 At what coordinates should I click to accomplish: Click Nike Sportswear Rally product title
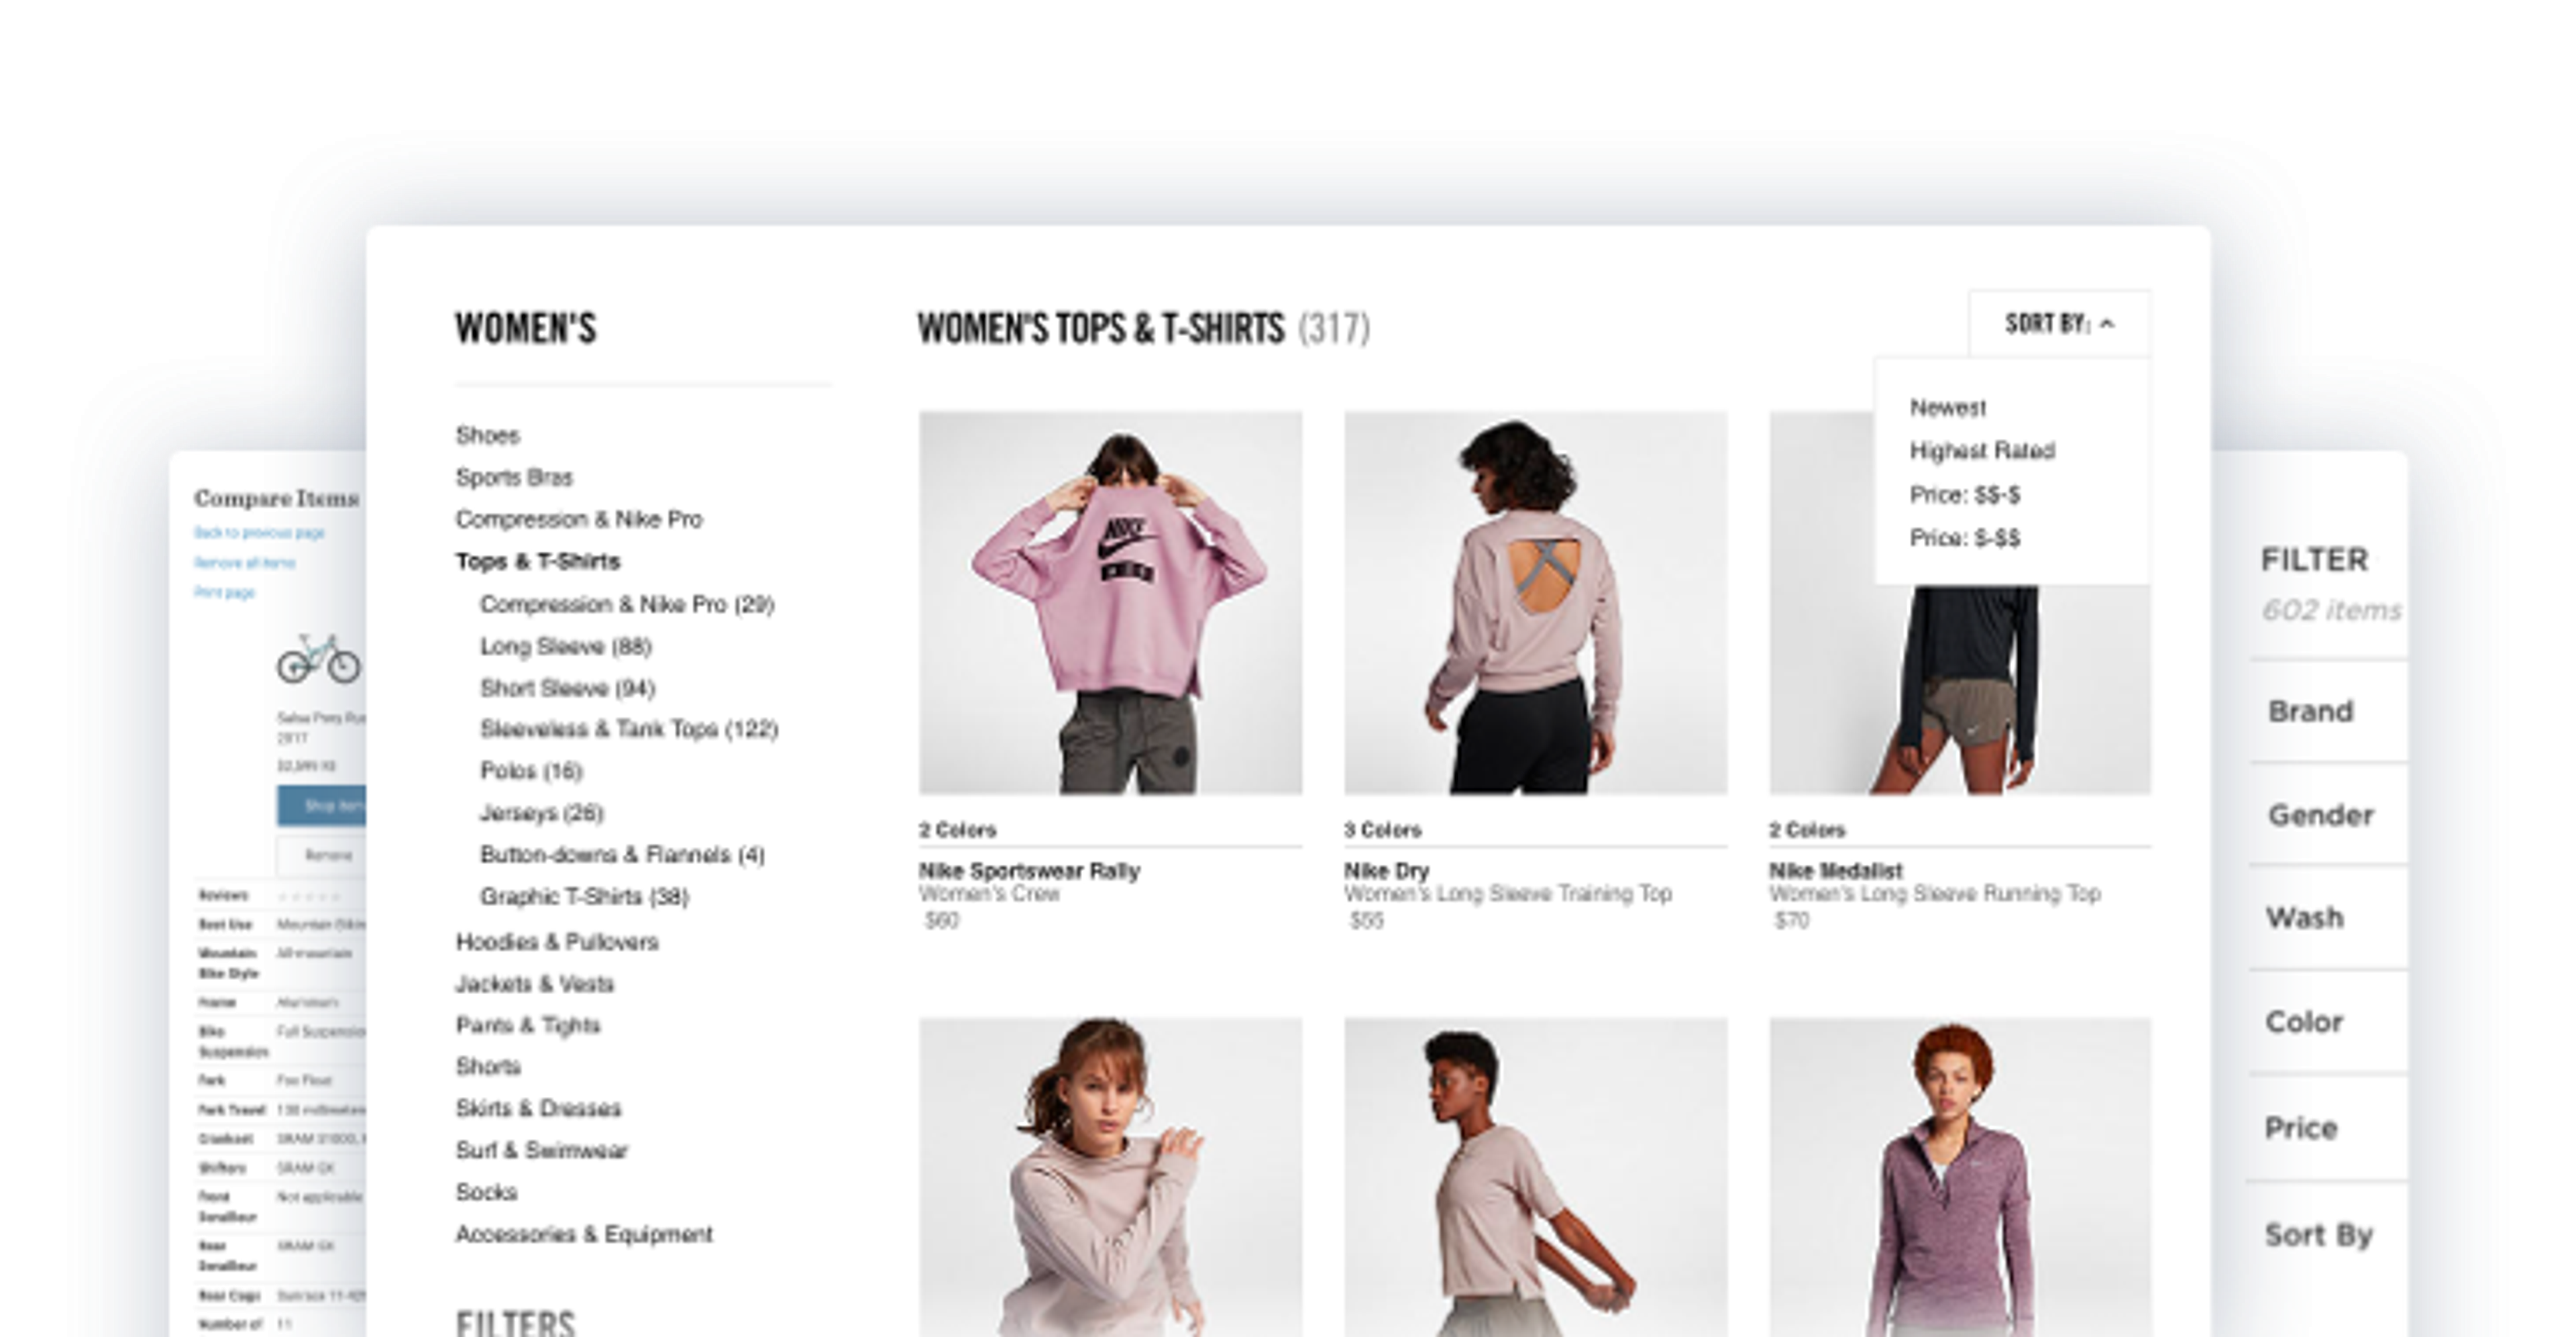[x=1029, y=871]
